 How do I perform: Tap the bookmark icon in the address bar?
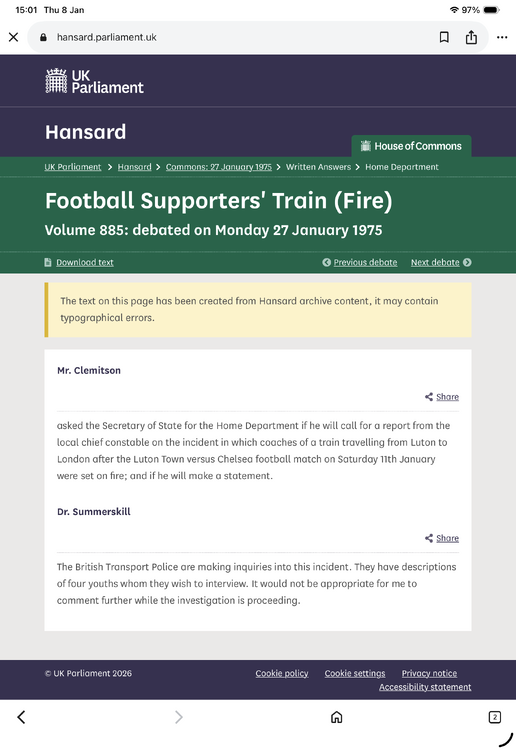point(444,37)
